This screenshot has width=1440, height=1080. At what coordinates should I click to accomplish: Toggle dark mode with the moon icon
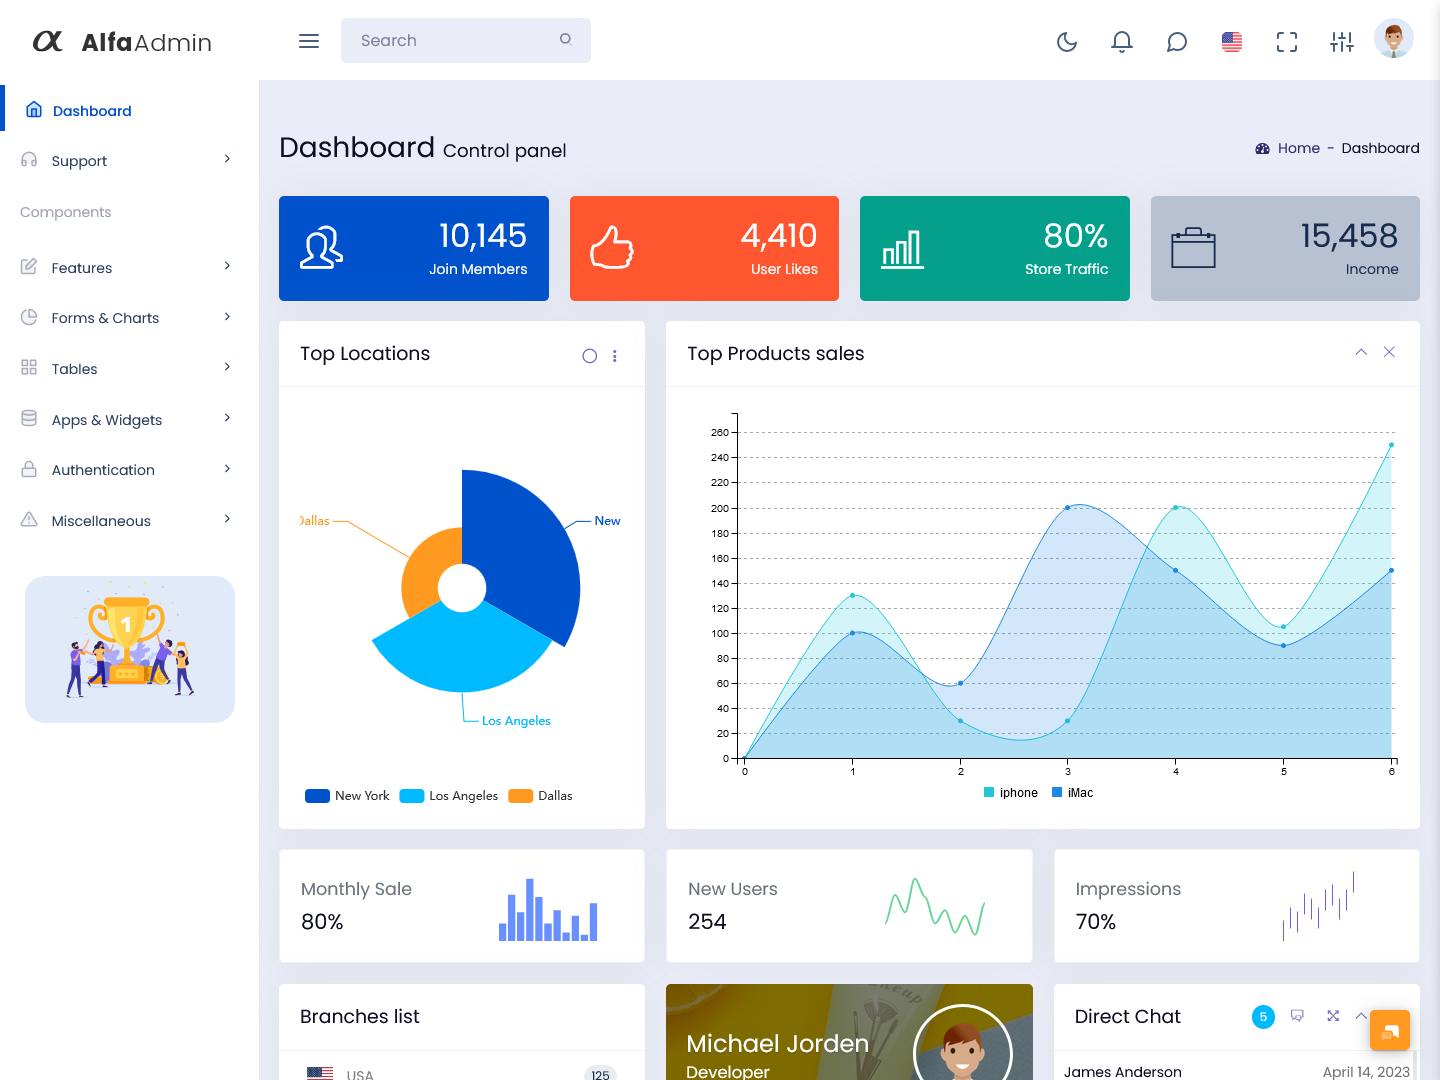[1066, 42]
